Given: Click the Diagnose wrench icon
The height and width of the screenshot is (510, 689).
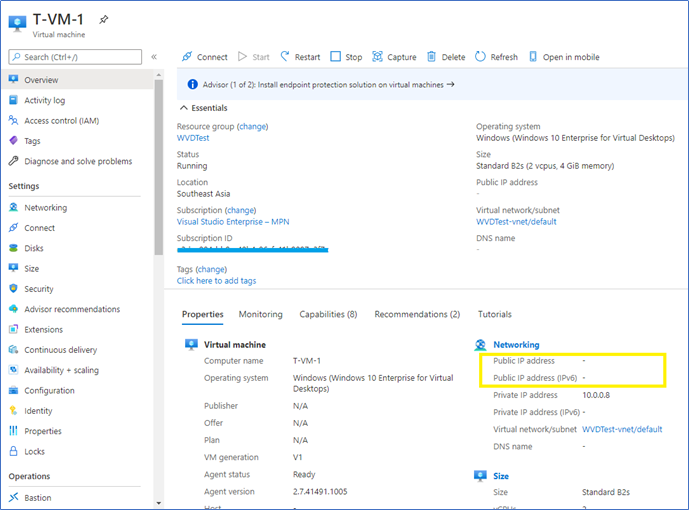Looking at the screenshot, I should 14,161.
